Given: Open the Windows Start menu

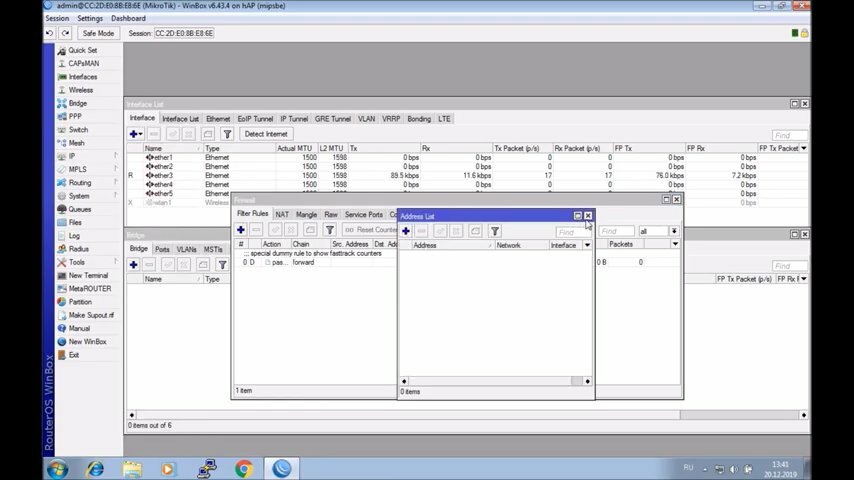Looking at the screenshot, I should click(58, 469).
